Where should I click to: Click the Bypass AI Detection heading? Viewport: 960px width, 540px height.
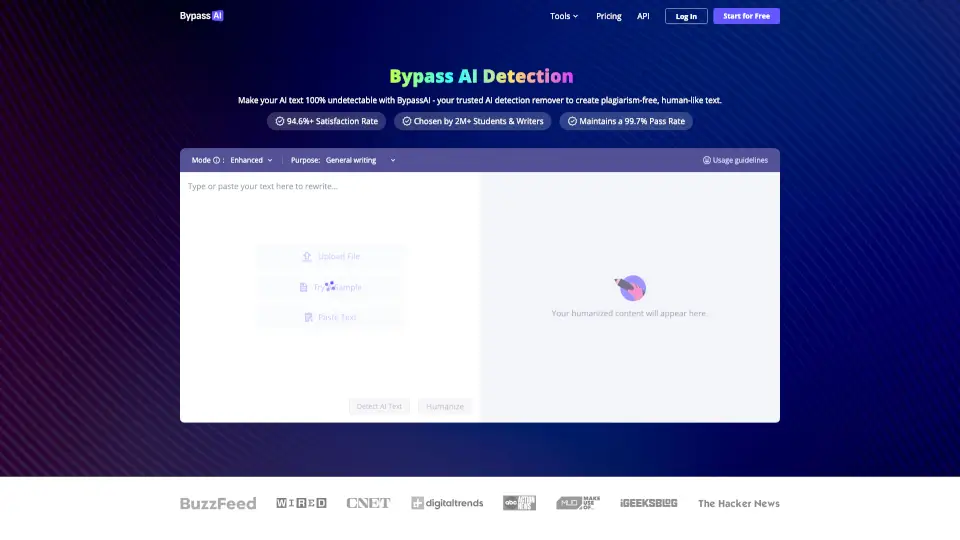click(x=481, y=76)
